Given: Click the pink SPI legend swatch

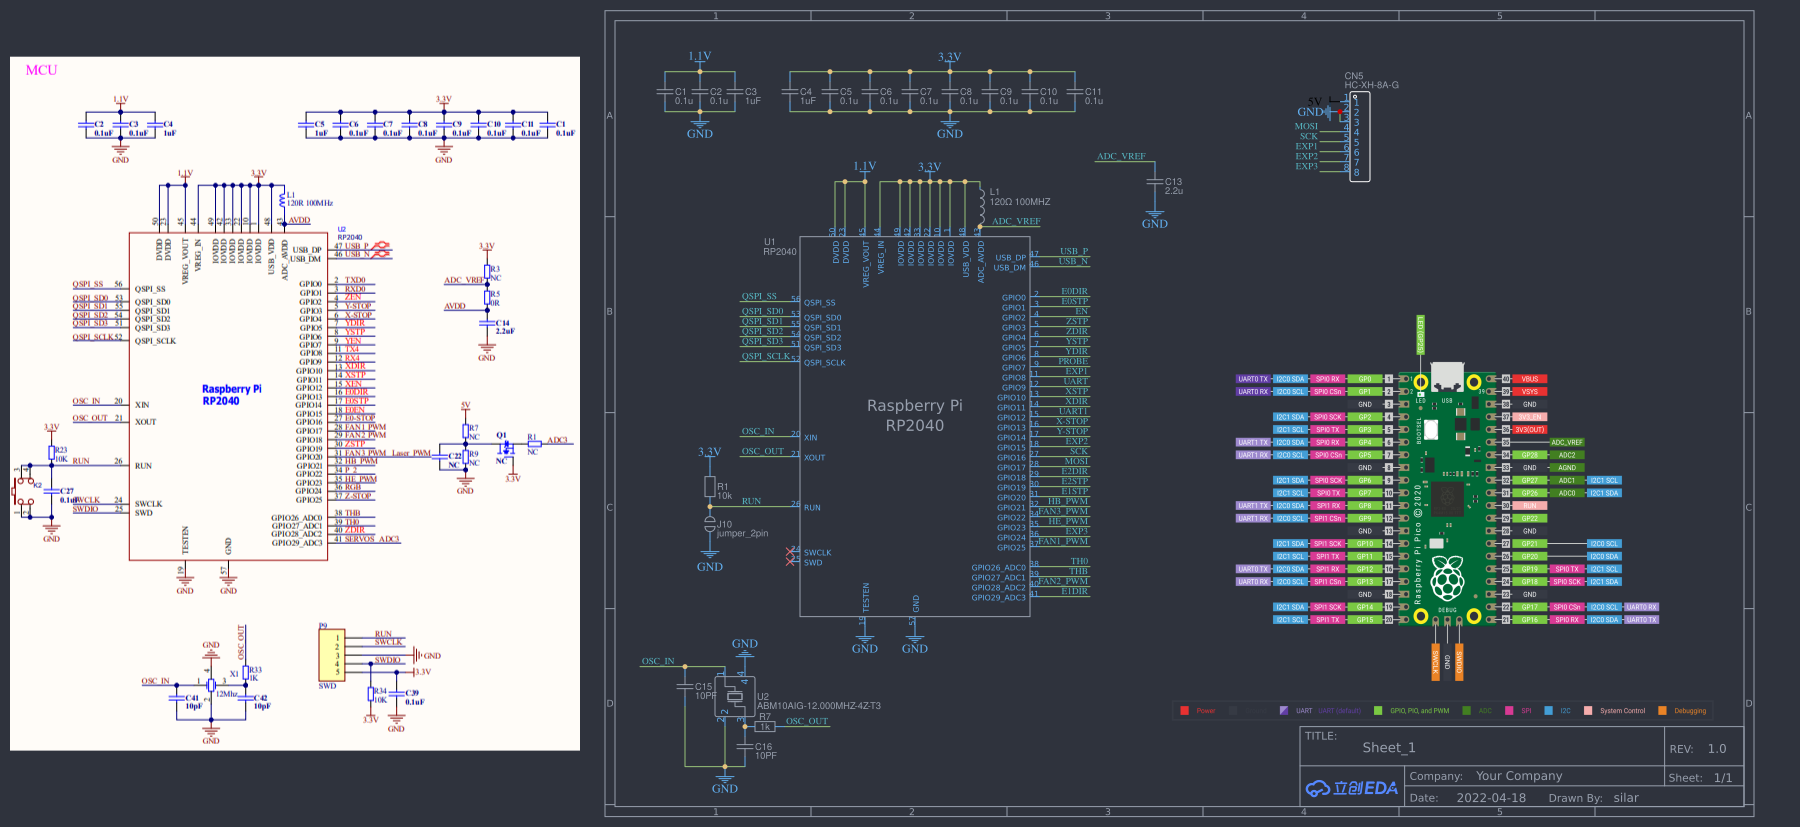Looking at the screenshot, I should (1509, 711).
